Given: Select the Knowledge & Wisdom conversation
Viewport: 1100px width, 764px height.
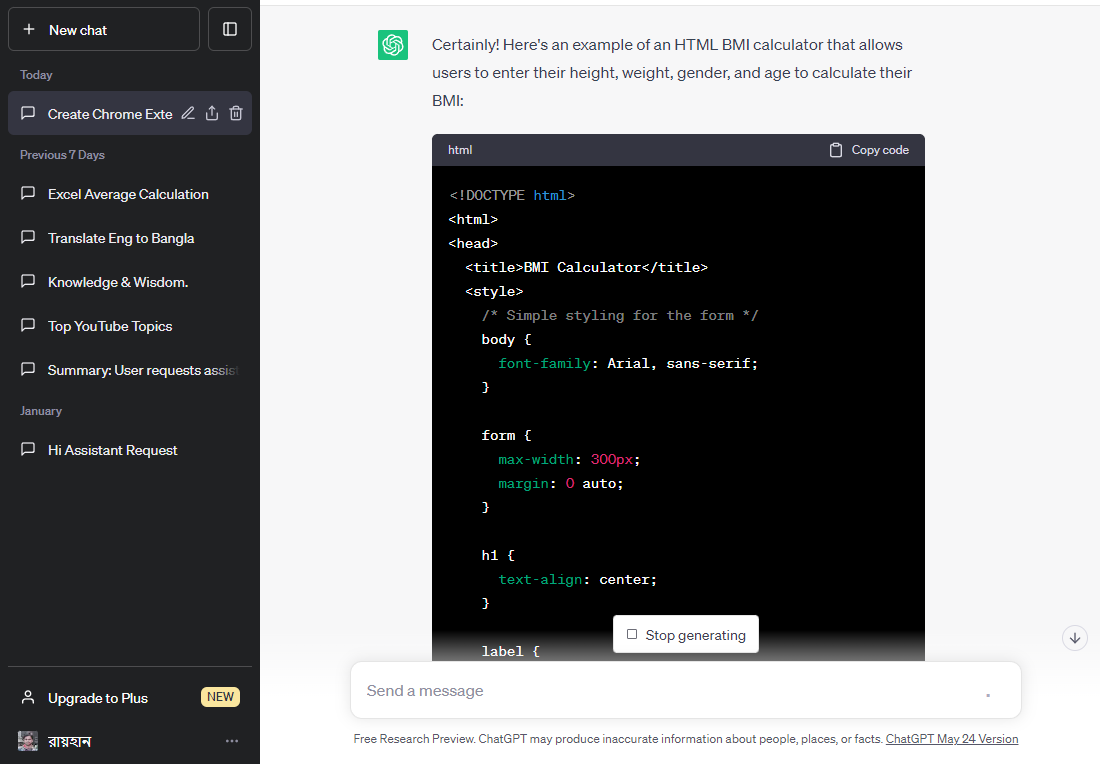Looking at the screenshot, I should point(118,282).
